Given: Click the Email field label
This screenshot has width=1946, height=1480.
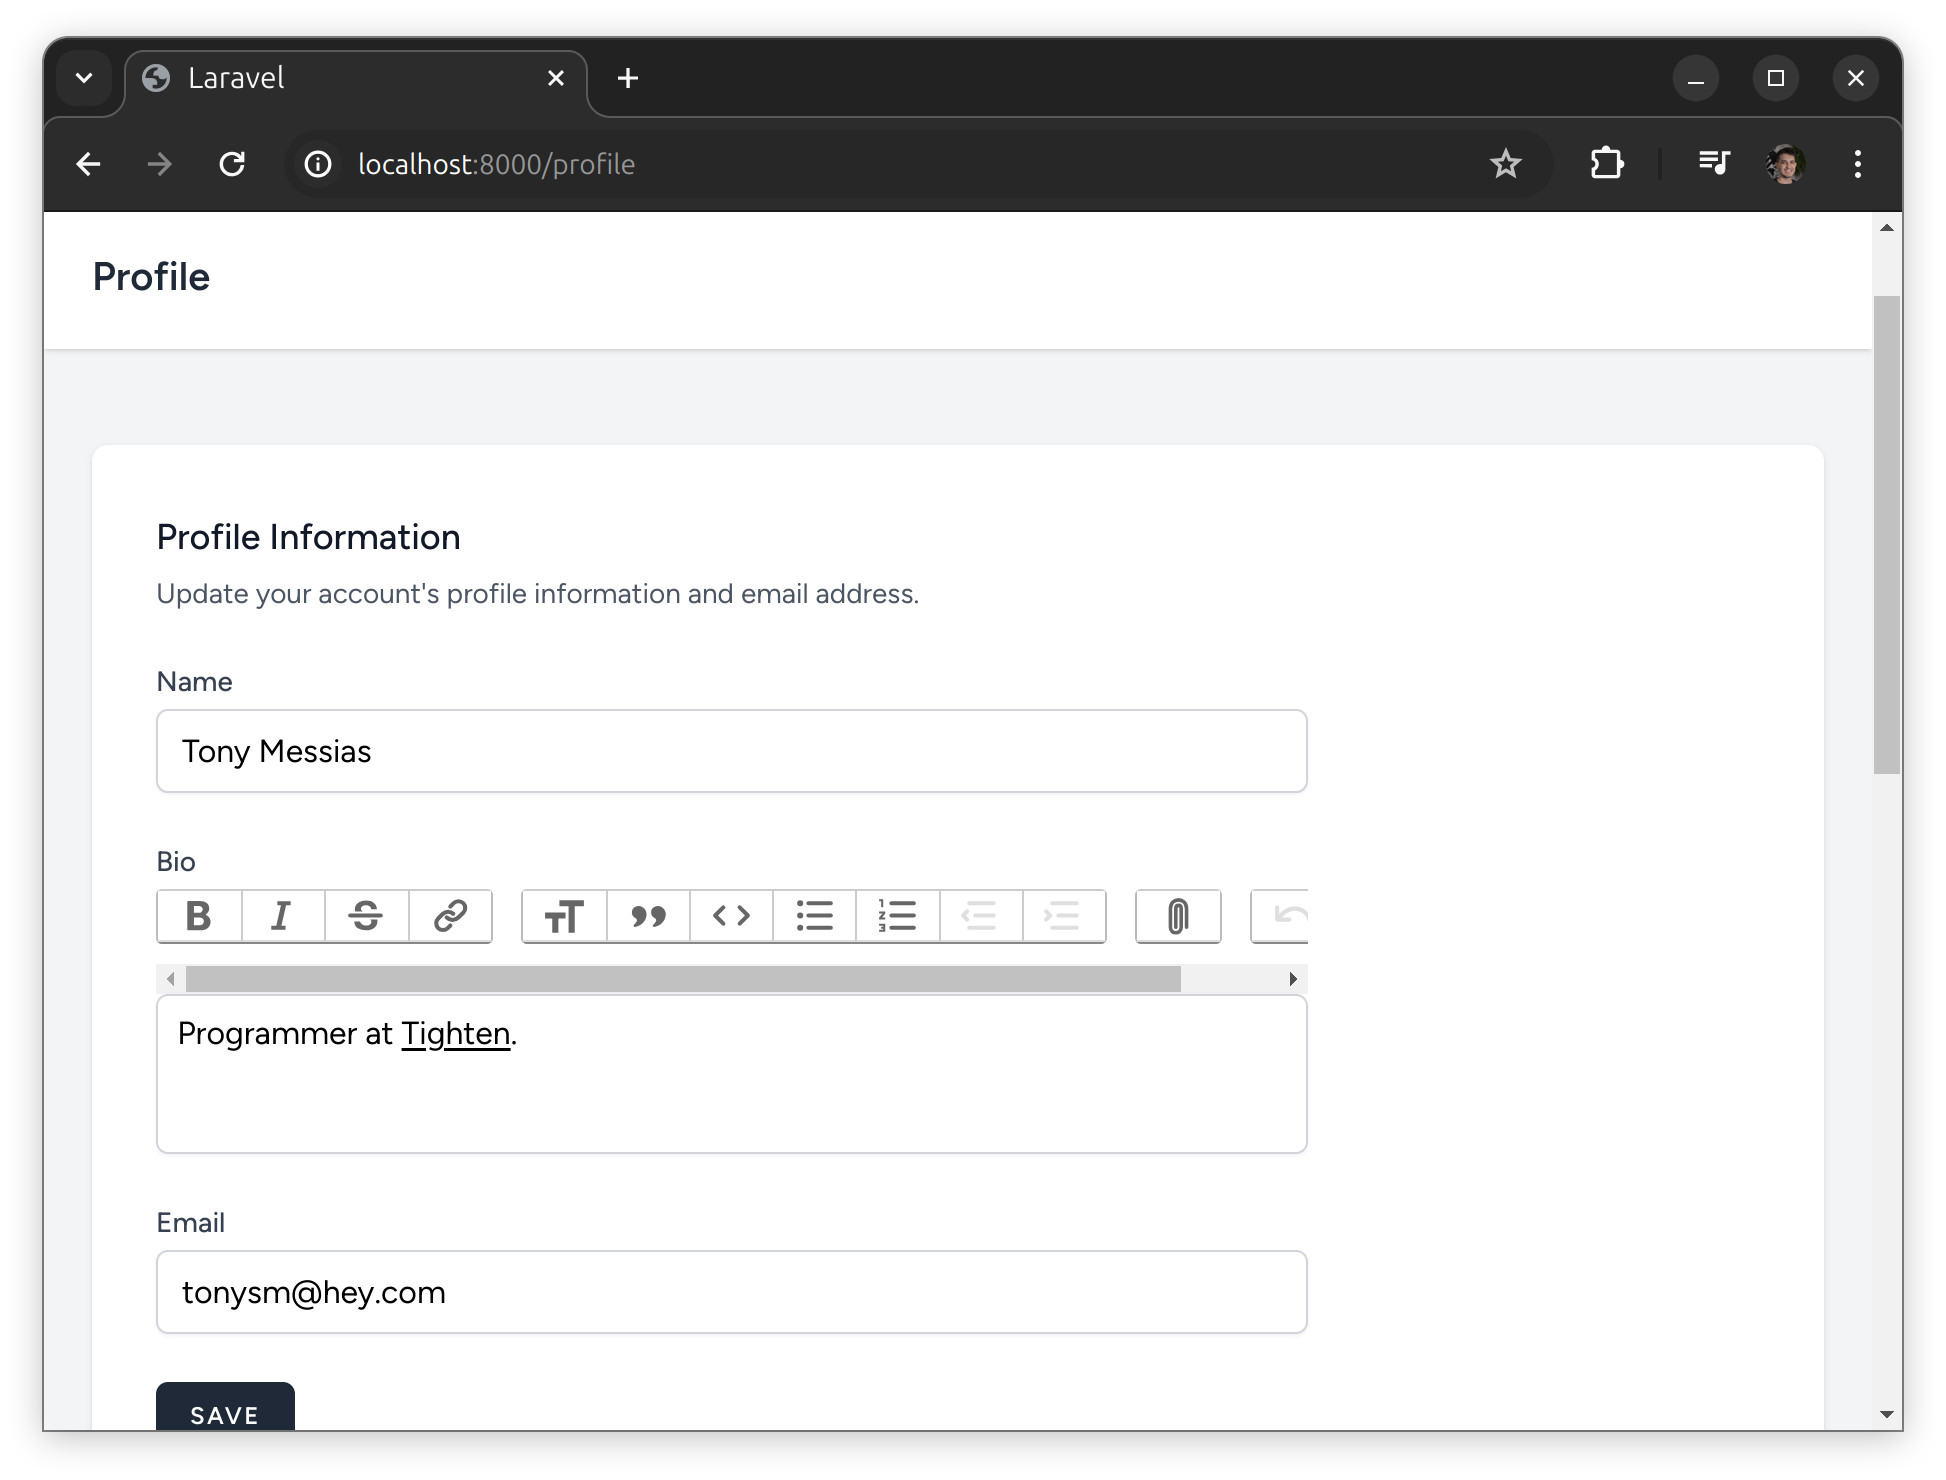Looking at the screenshot, I should 190,1223.
